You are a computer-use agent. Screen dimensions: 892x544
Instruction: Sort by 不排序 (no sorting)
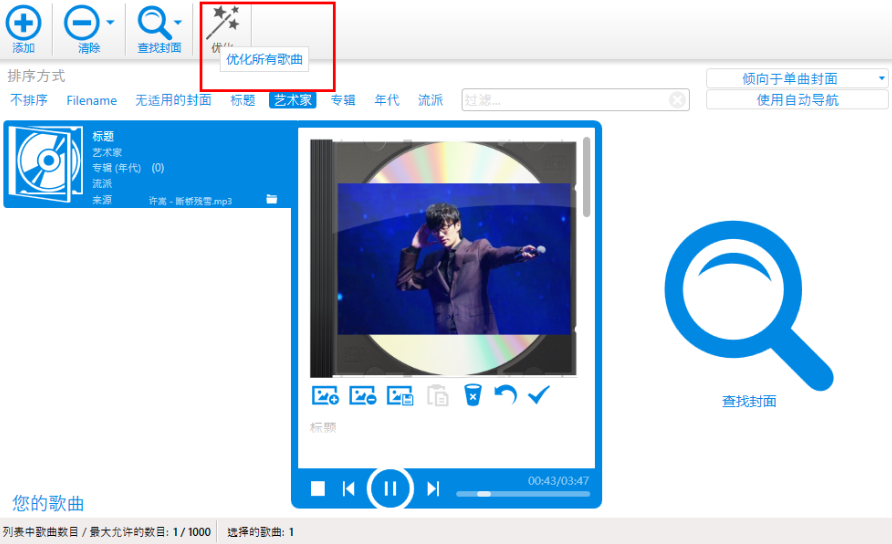(28, 100)
